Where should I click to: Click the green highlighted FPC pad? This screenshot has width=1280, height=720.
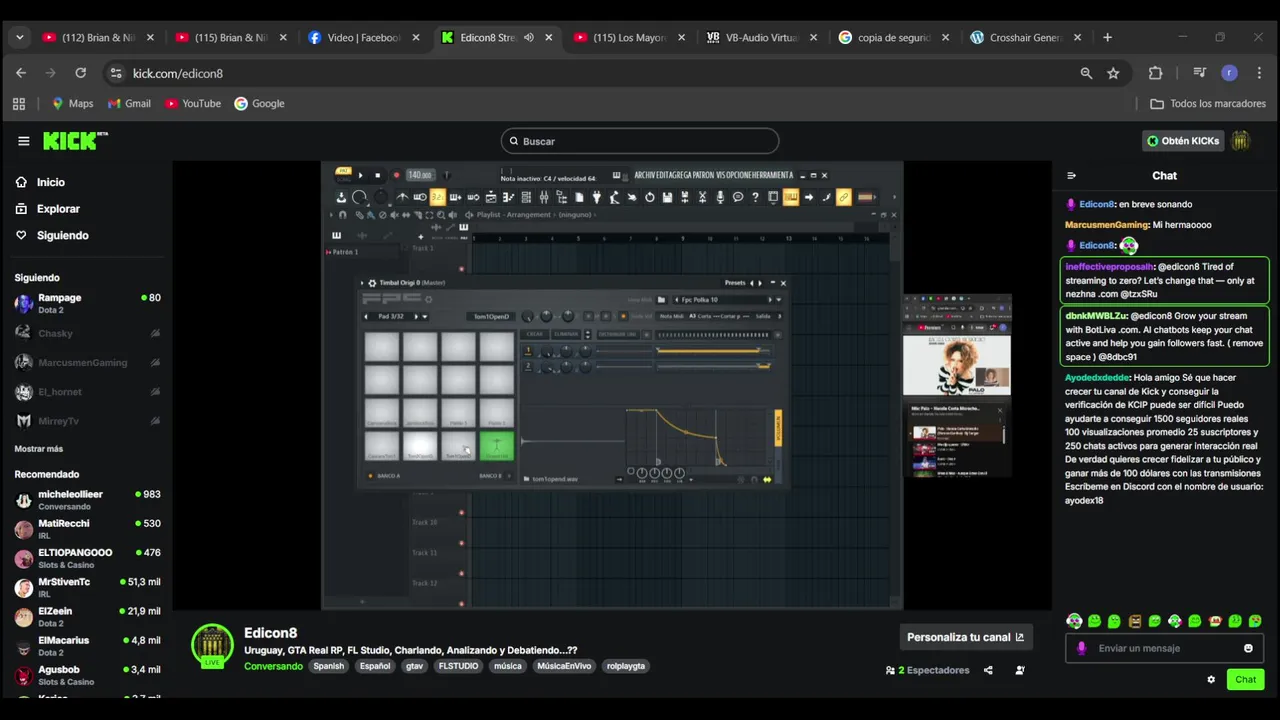click(497, 446)
